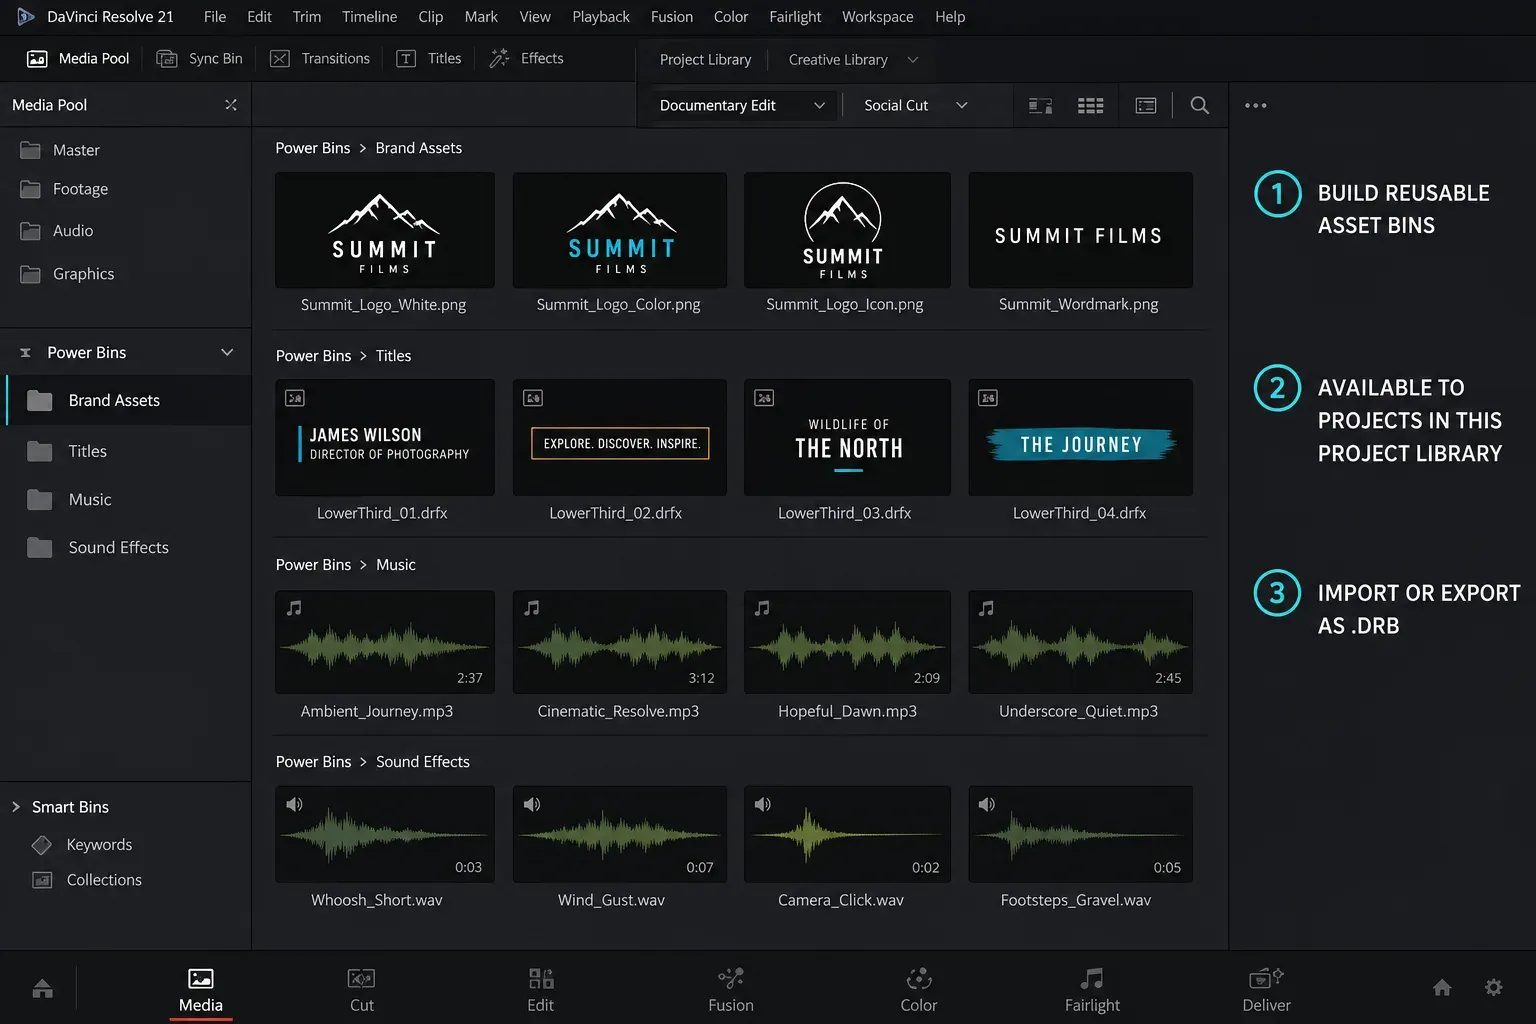The width and height of the screenshot is (1536, 1024).
Task: Select the LowerThird_04.drfx title thumbnail
Action: click(1080, 437)
